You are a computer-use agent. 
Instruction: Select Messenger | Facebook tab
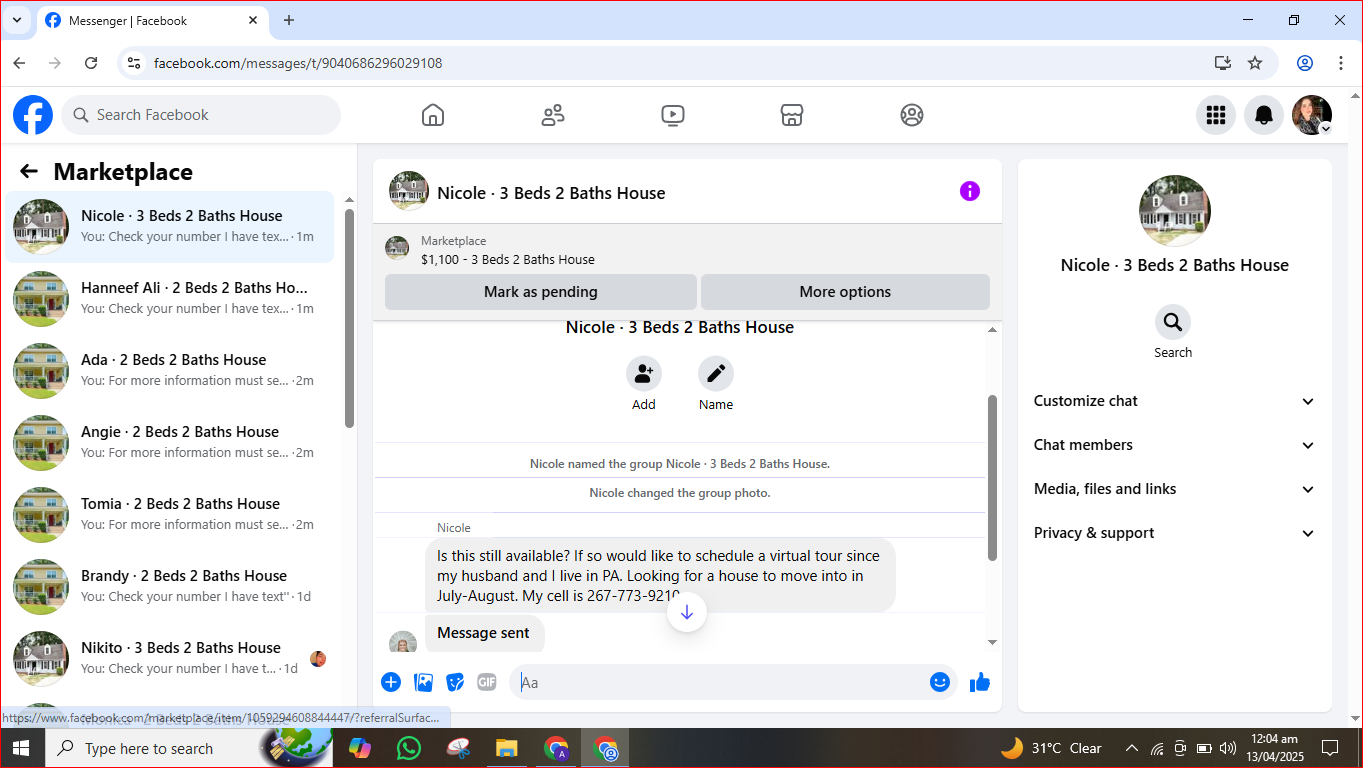coord(153,20)
